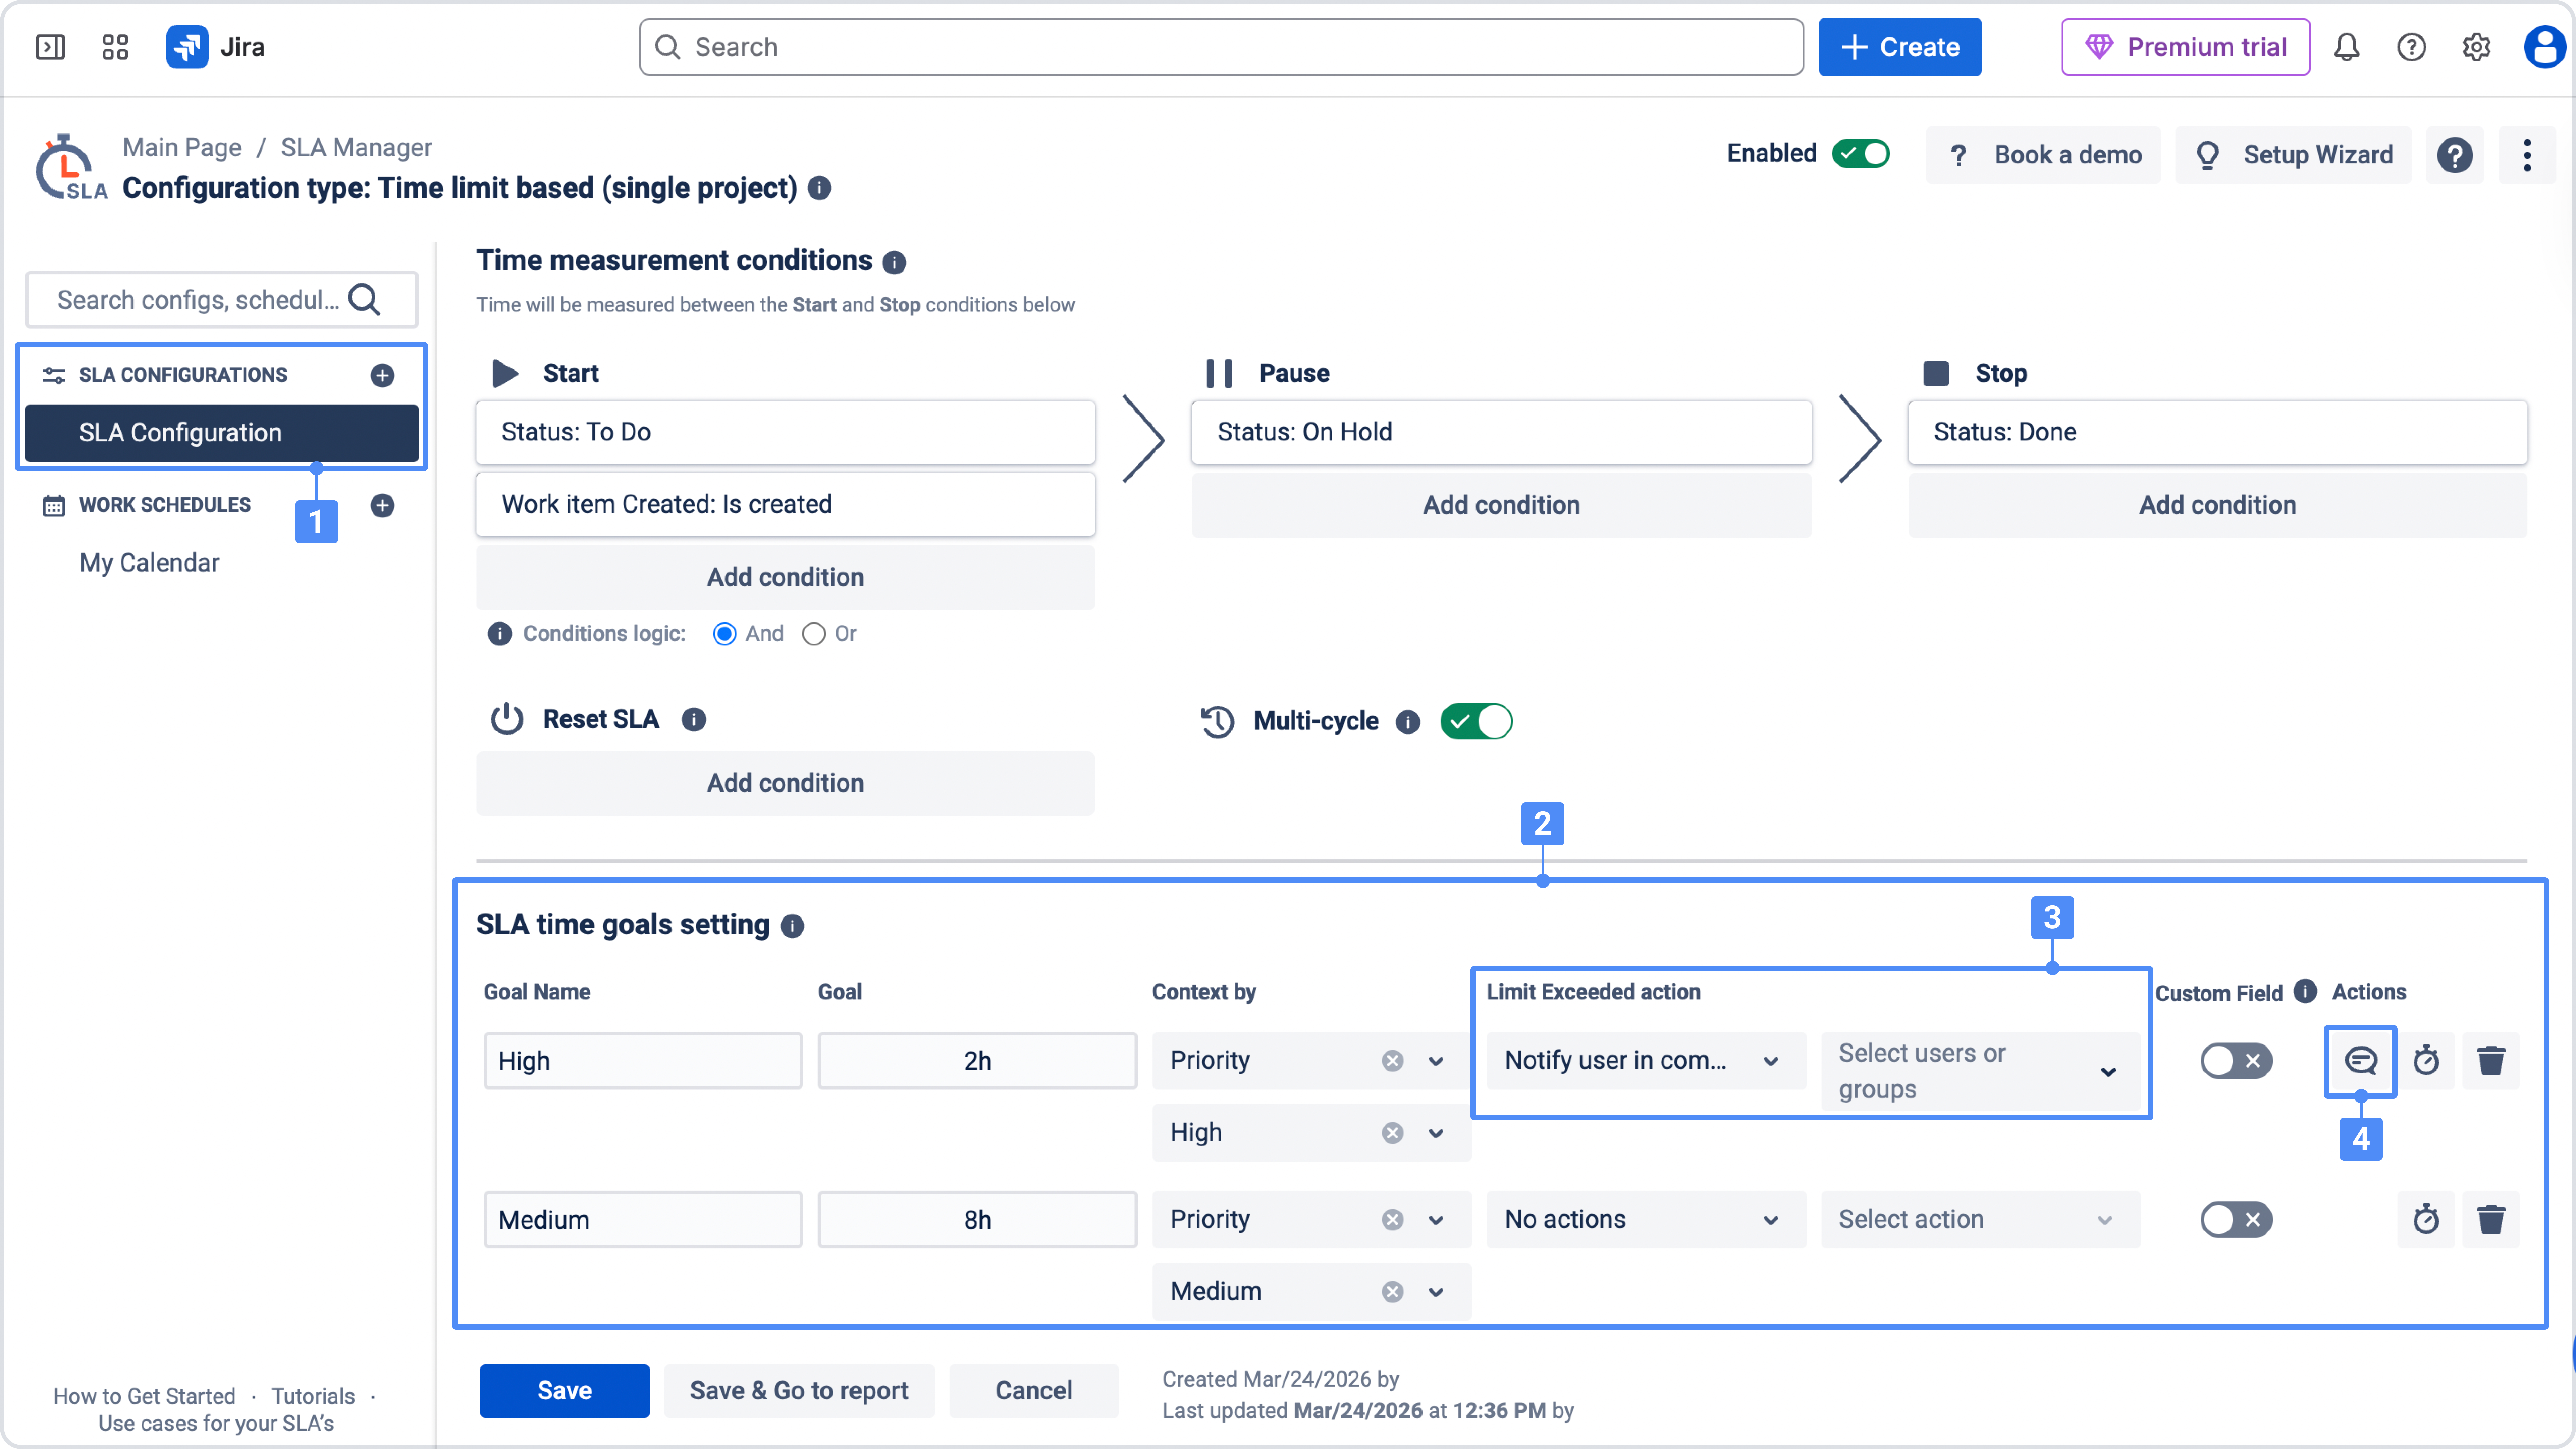Add a new SLA configuration plus icon
Screen dimensions: 2576x1449
pos(382,375)
